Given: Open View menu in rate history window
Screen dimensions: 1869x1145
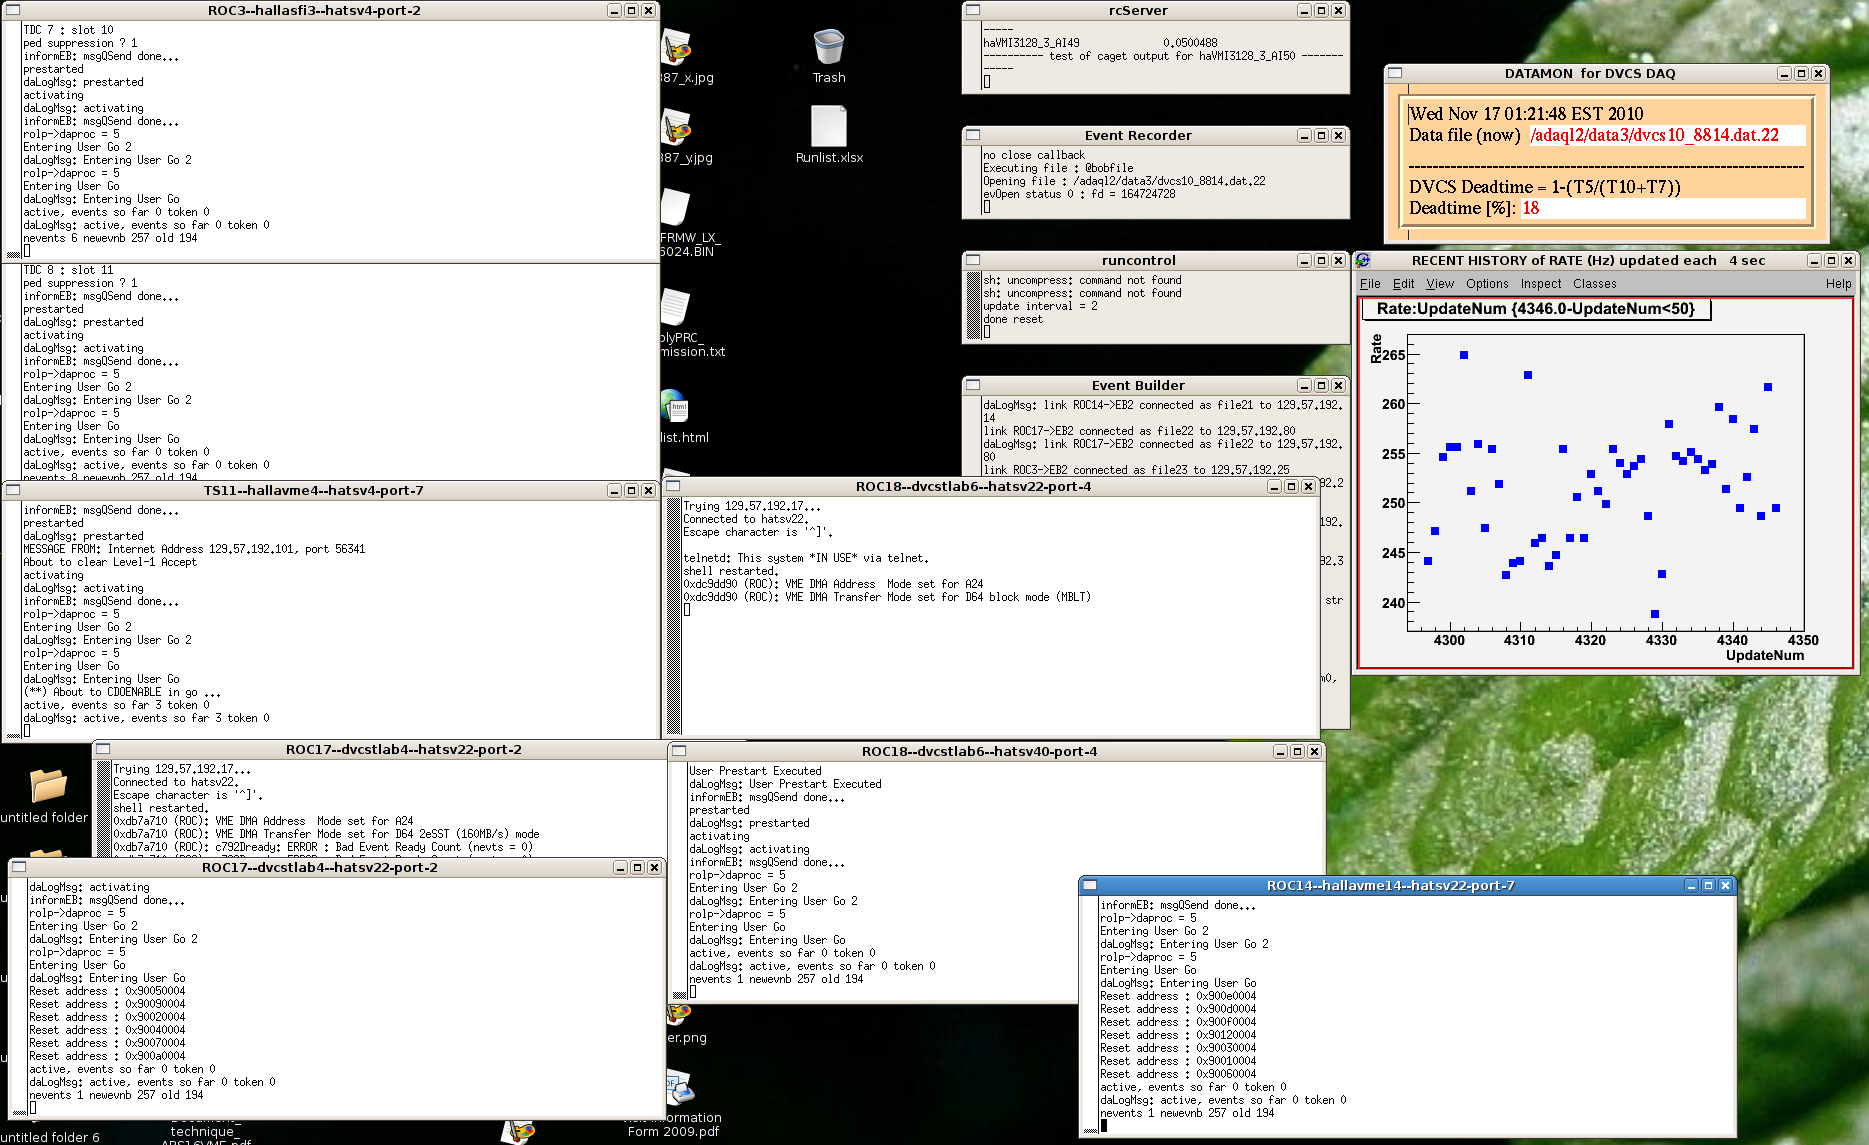Looking at the screenshot, I should coord(1440,284).
